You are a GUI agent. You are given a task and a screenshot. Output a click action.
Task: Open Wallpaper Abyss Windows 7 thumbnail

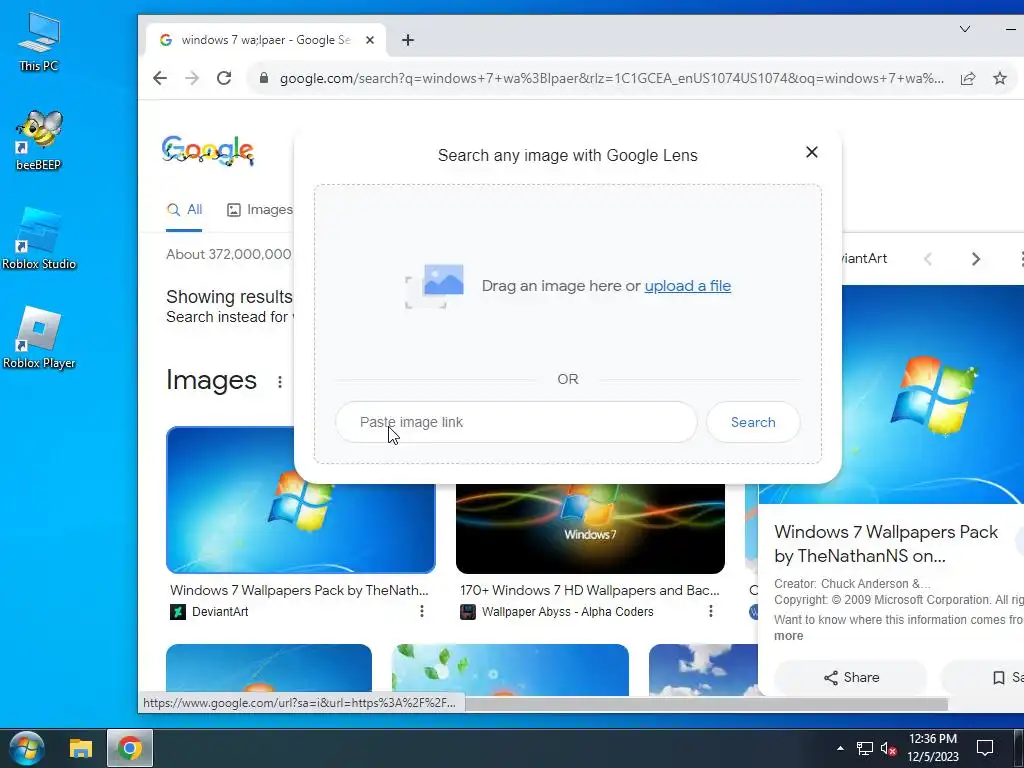pyautogui.click(x=590, y=528)
